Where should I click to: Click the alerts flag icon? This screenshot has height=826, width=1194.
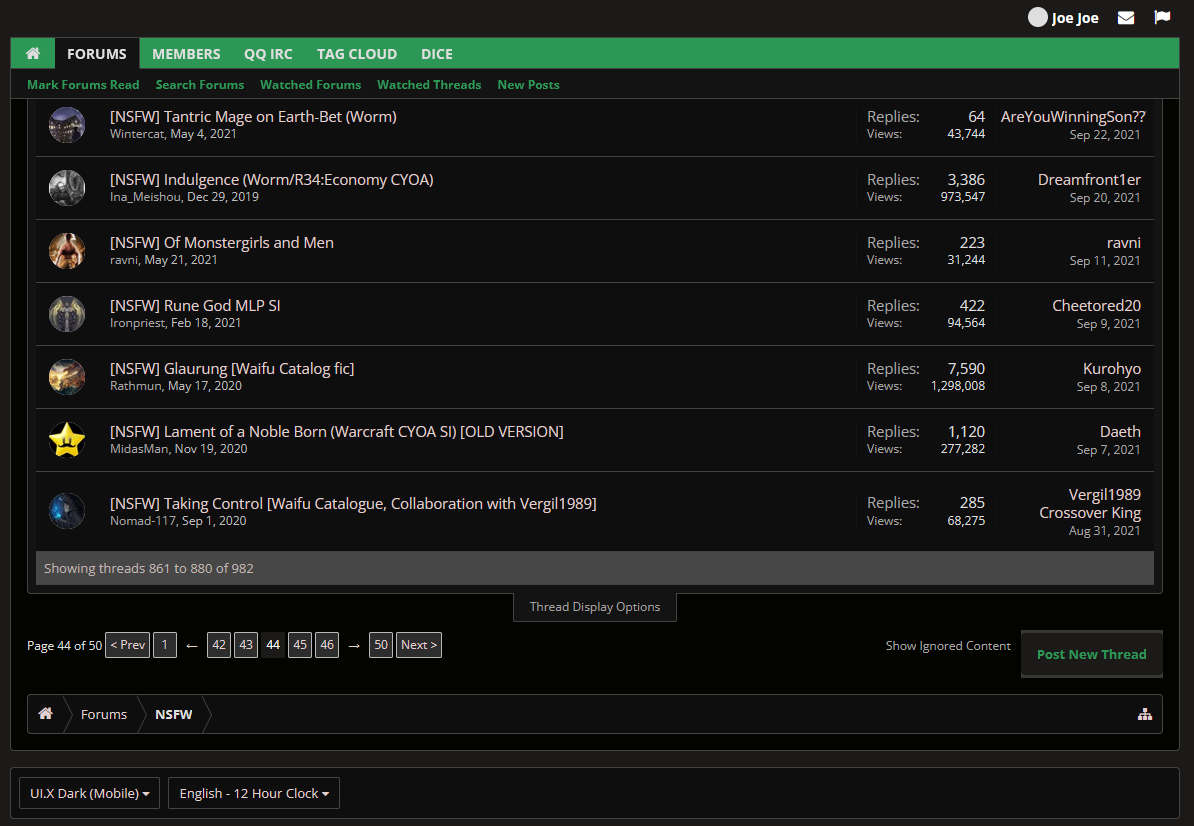coord(1162,18)
